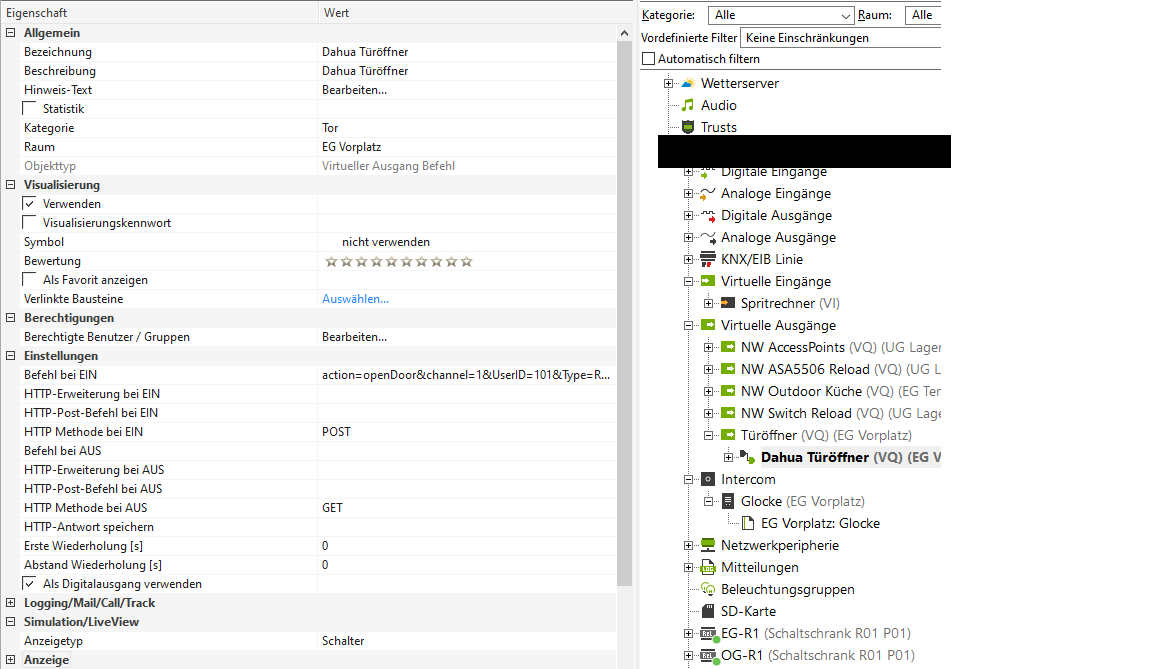Click the Audio music note icon
Image resolution: width=1152 pixels, height=669 pixels.
pos(688,105)
